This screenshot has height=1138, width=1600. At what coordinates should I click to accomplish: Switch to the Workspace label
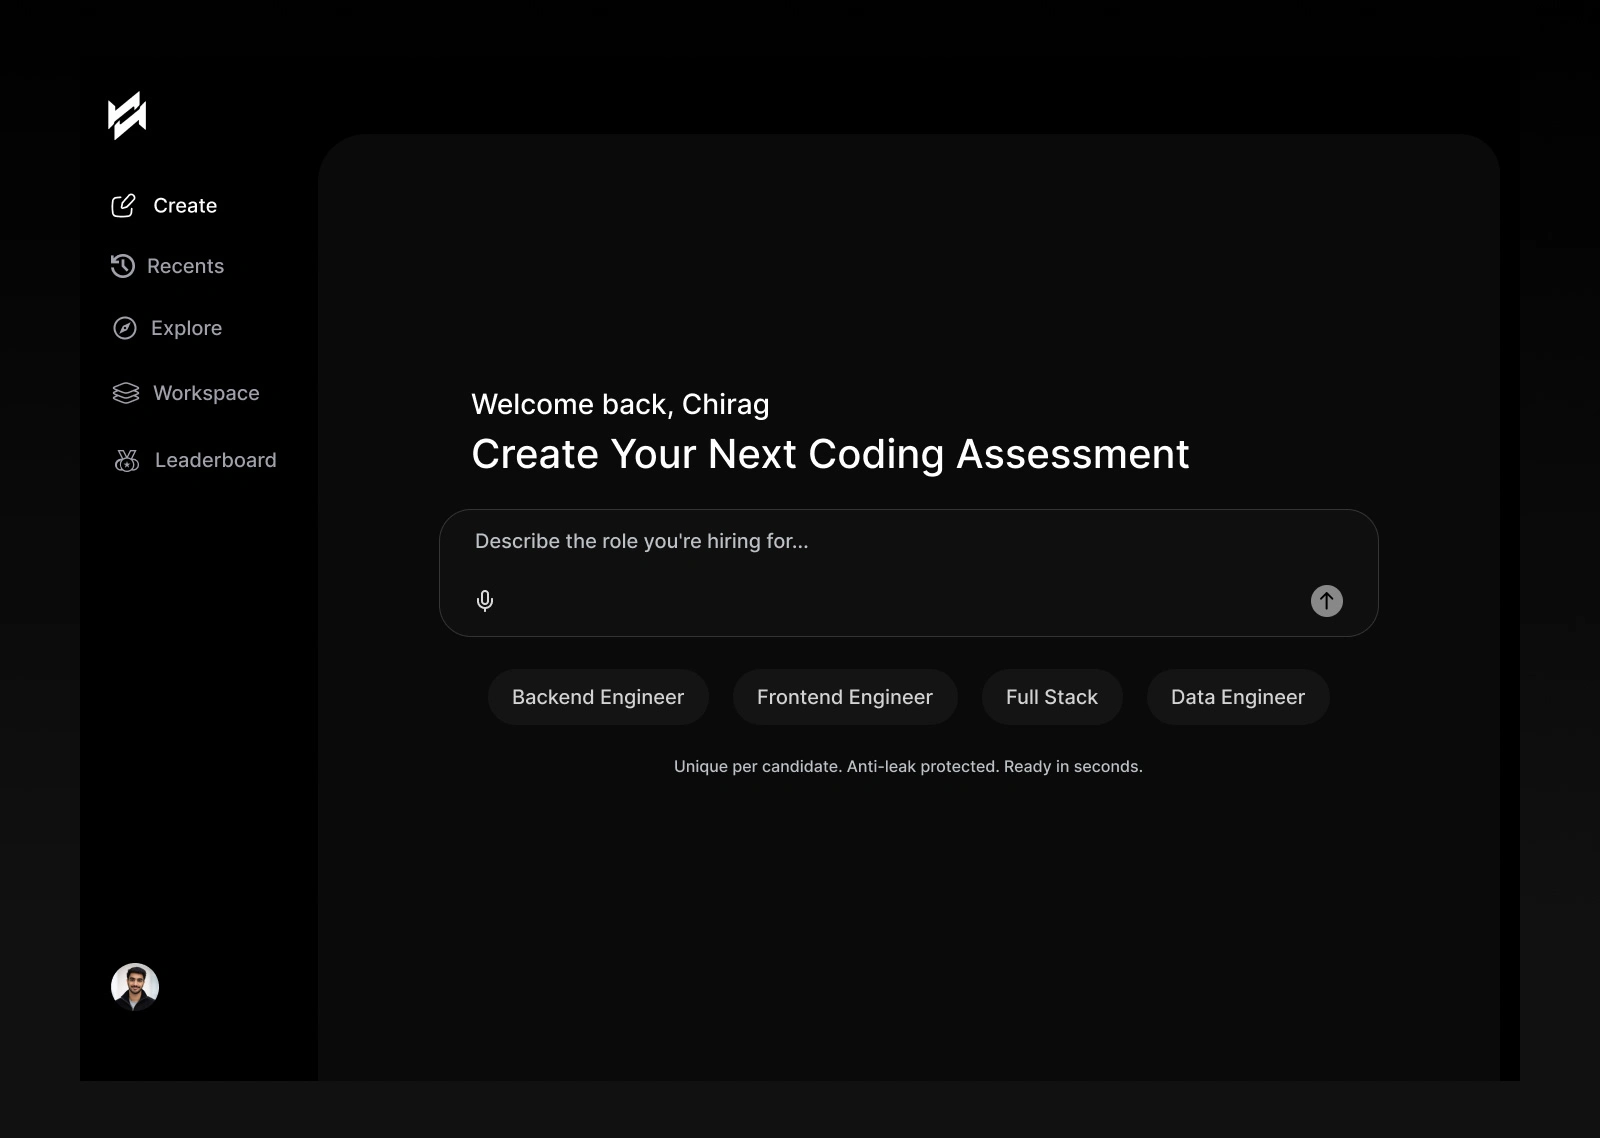(206, 393)
